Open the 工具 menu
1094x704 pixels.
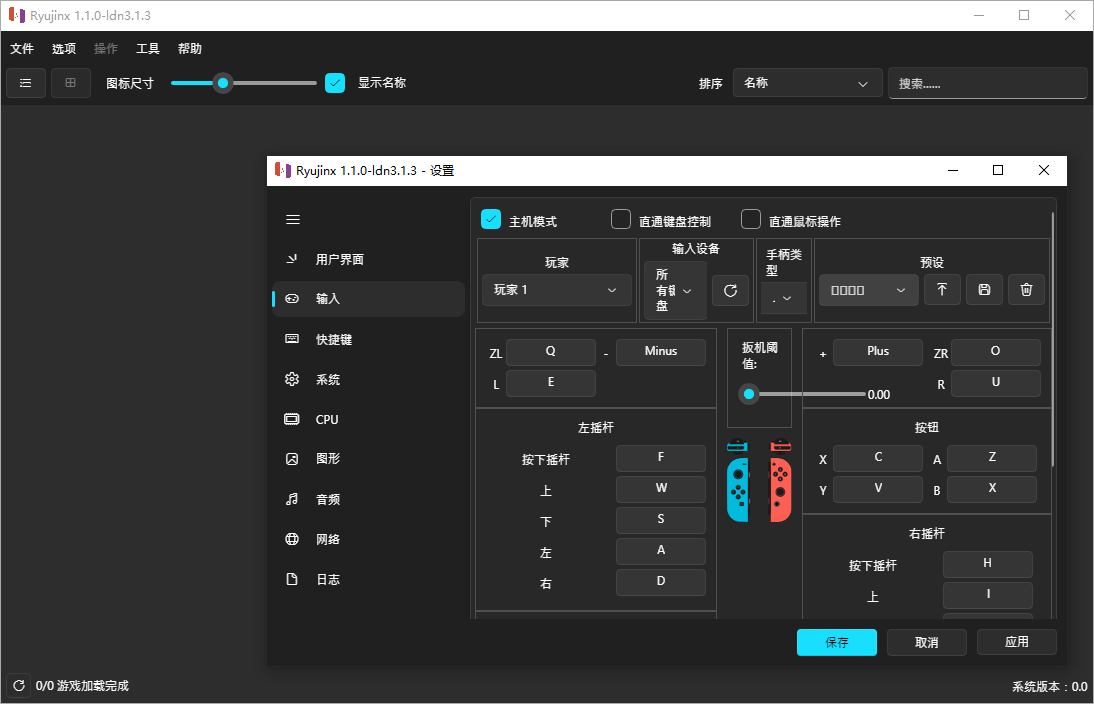[x=147, y=48]
